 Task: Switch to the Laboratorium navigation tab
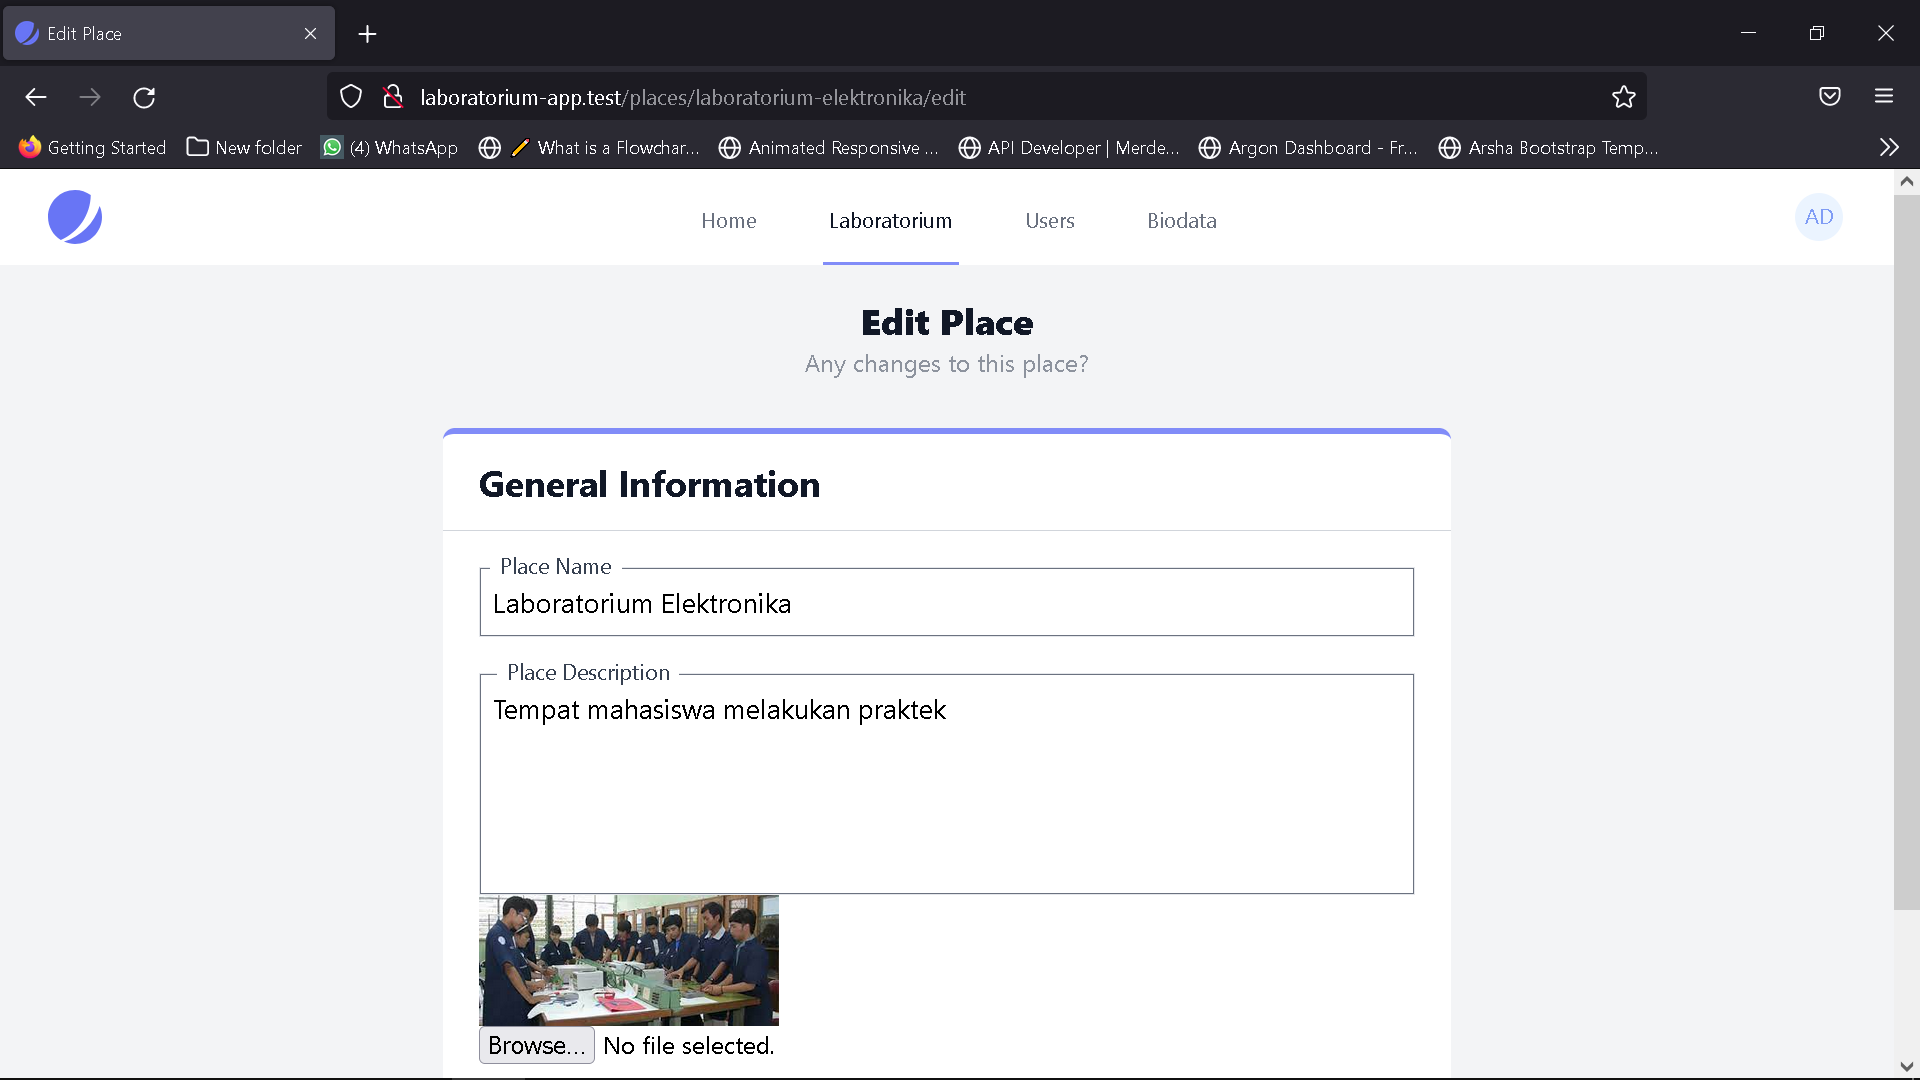890,221
